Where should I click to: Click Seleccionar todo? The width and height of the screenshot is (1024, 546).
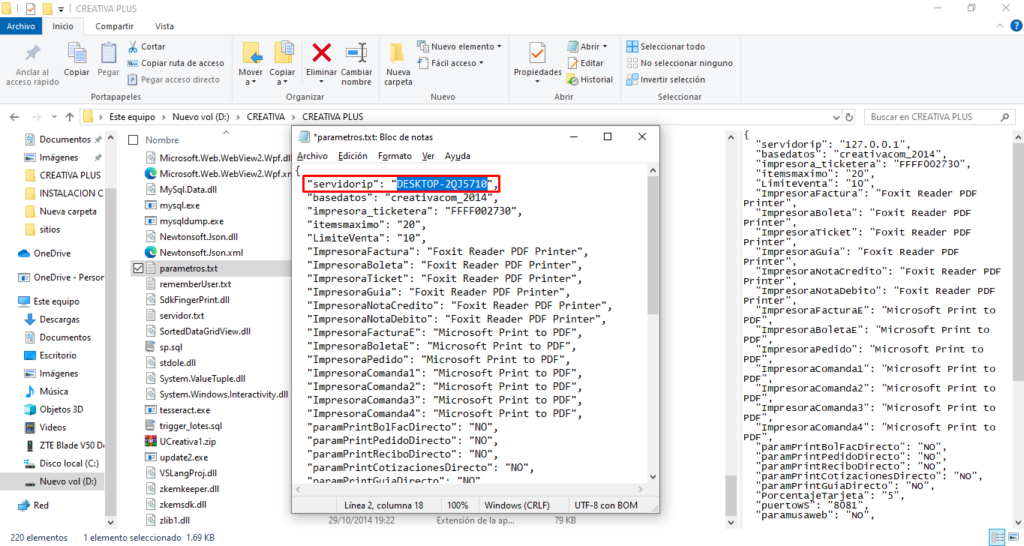coord(665,46)
